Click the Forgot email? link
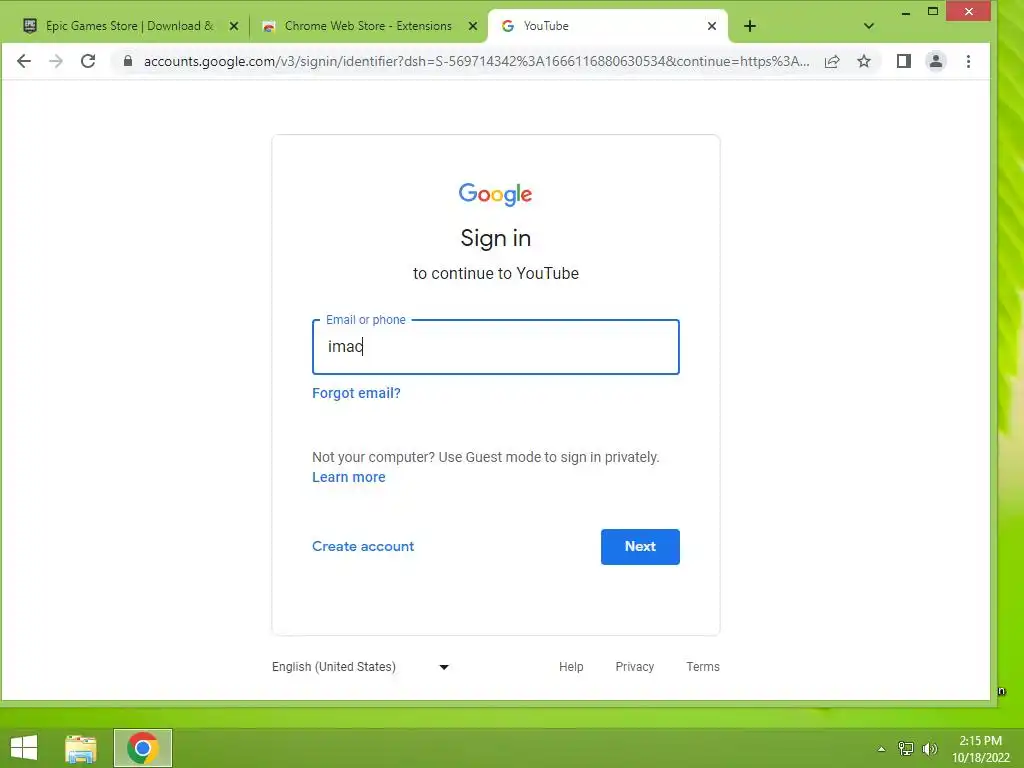1024x768 pixels. [357, 393]
